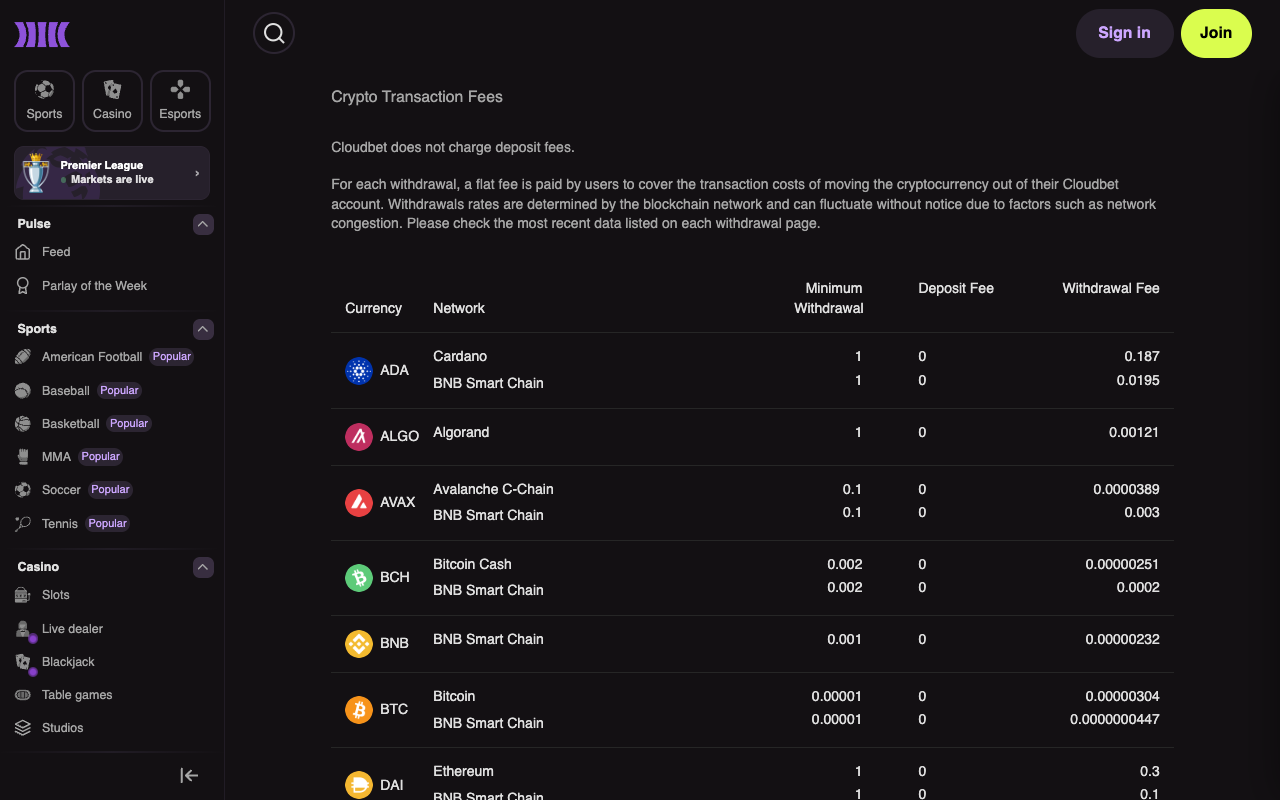The image size is (1280, 800).
Task: Click the Cloudbet logo icon
Action: click(42, 35)
